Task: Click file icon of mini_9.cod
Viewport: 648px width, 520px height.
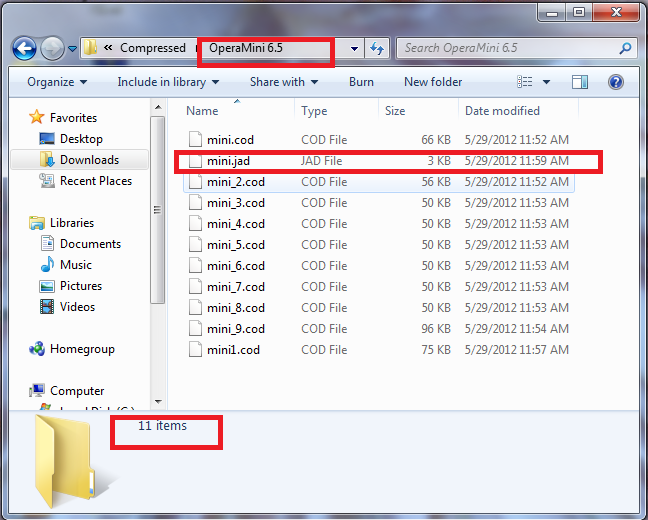Action: pos(195,329)
